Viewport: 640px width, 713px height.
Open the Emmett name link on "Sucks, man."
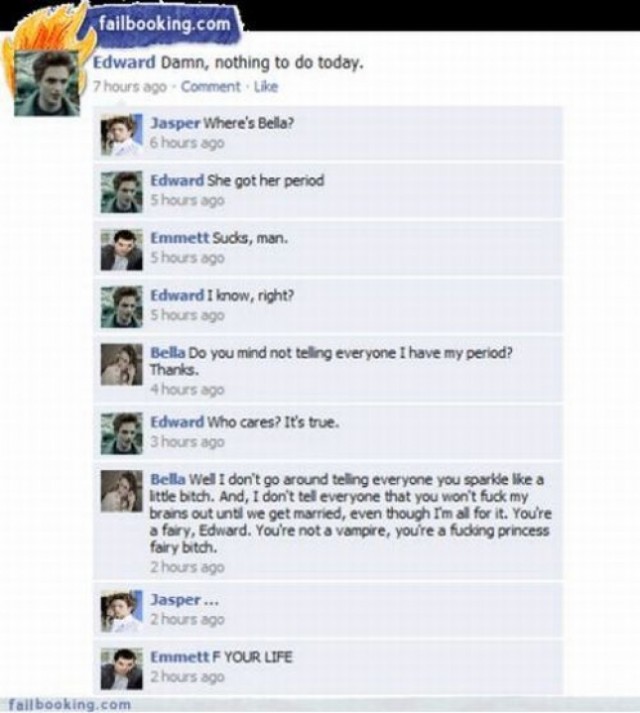click(180, 238)
